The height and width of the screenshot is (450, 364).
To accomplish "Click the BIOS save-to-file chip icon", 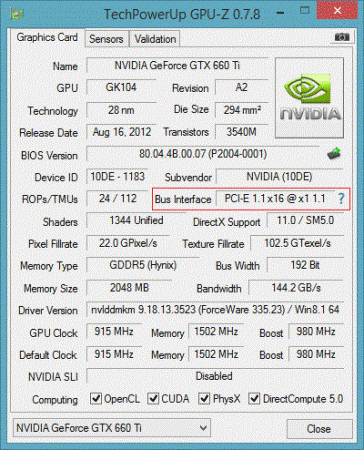I will (x=334, y=153).
